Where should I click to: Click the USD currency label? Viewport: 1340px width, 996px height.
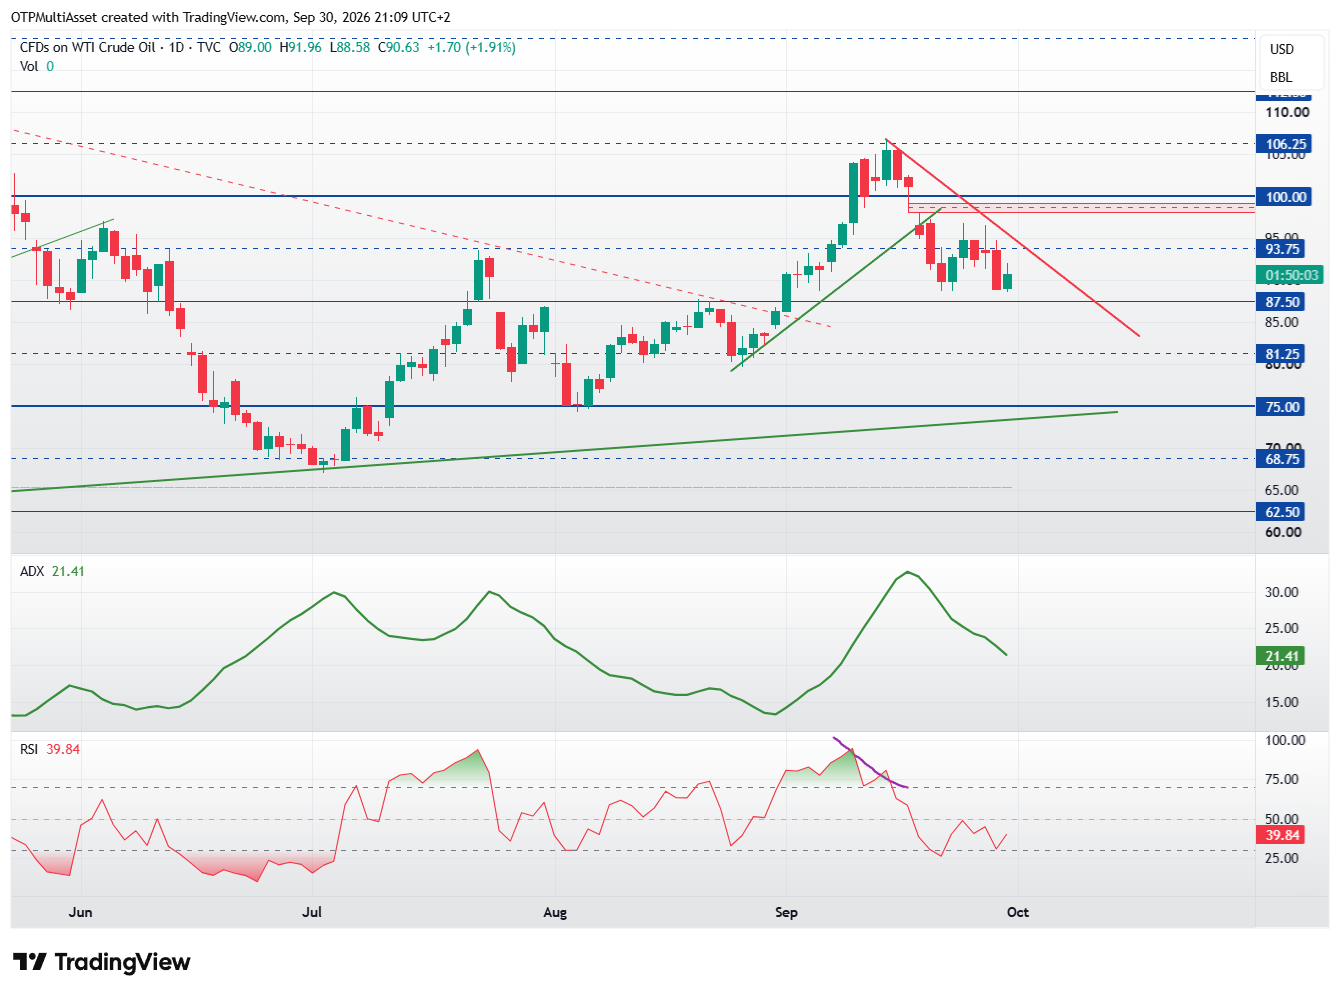point(1282,49)
